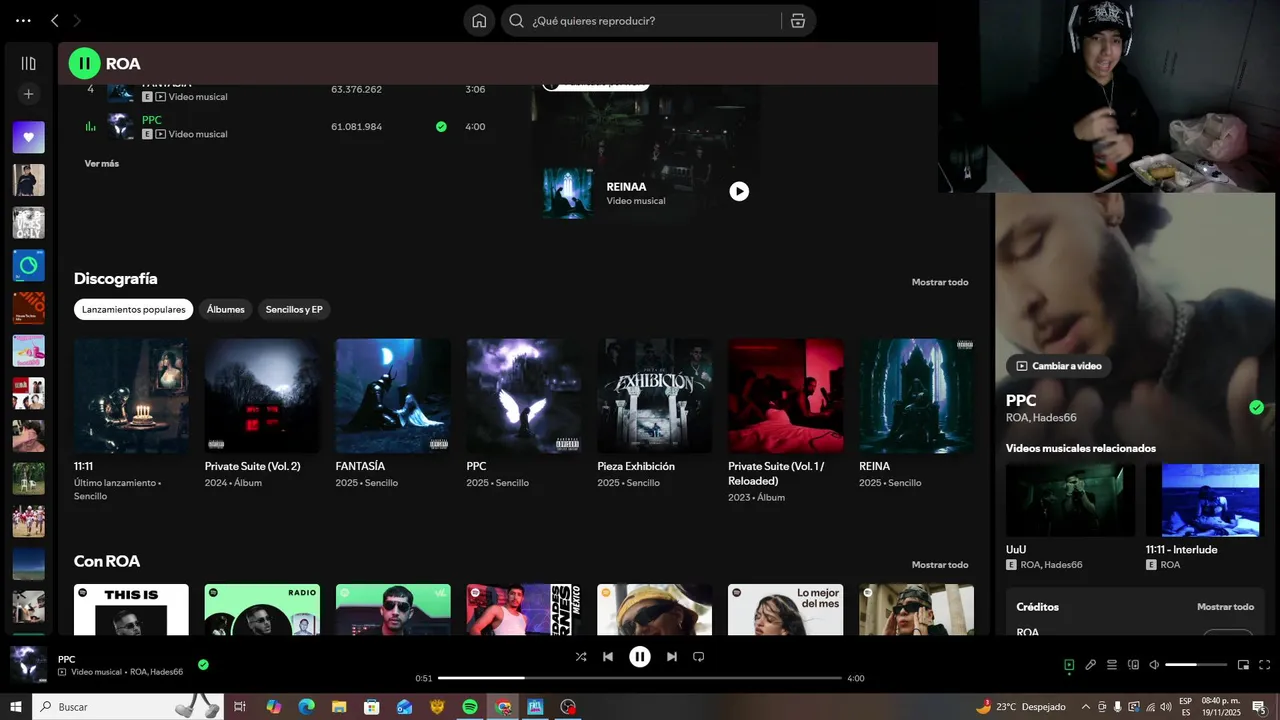
Task: Select 'Álbumes' filter chip
Action: [x=225, y=310]
